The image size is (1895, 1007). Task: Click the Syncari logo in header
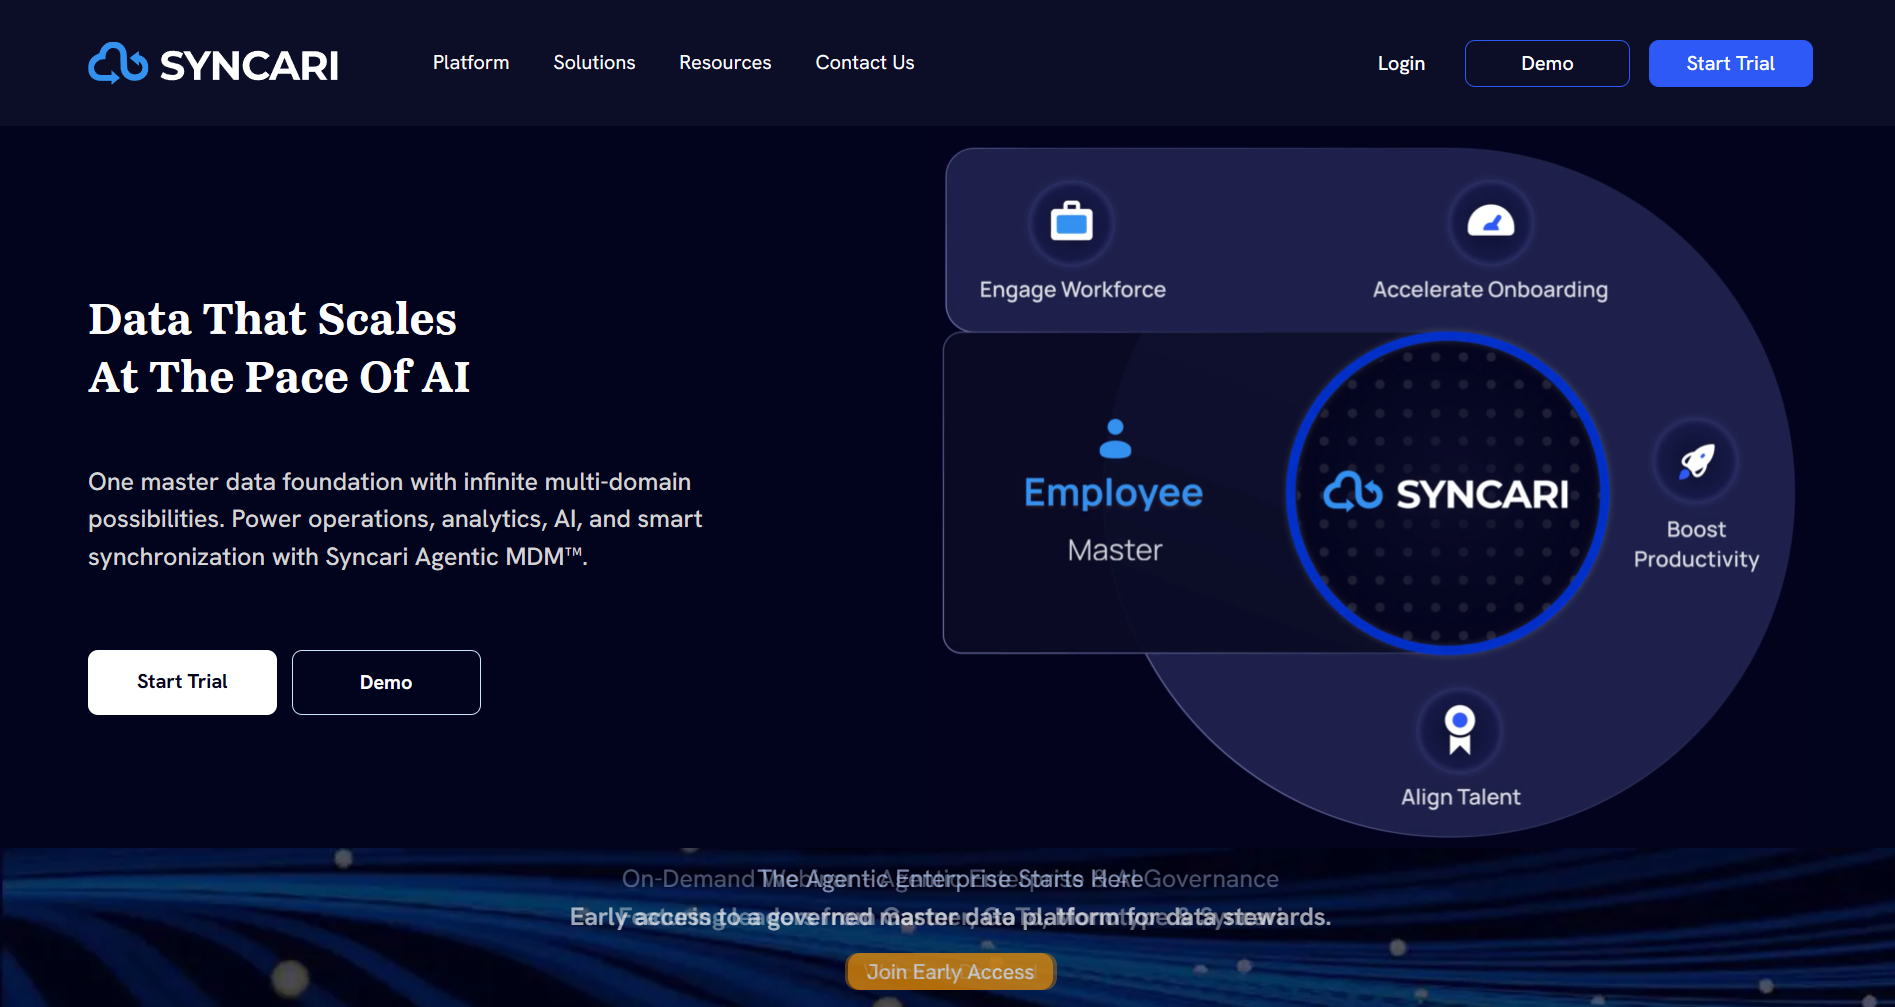[x=213, y=64]
